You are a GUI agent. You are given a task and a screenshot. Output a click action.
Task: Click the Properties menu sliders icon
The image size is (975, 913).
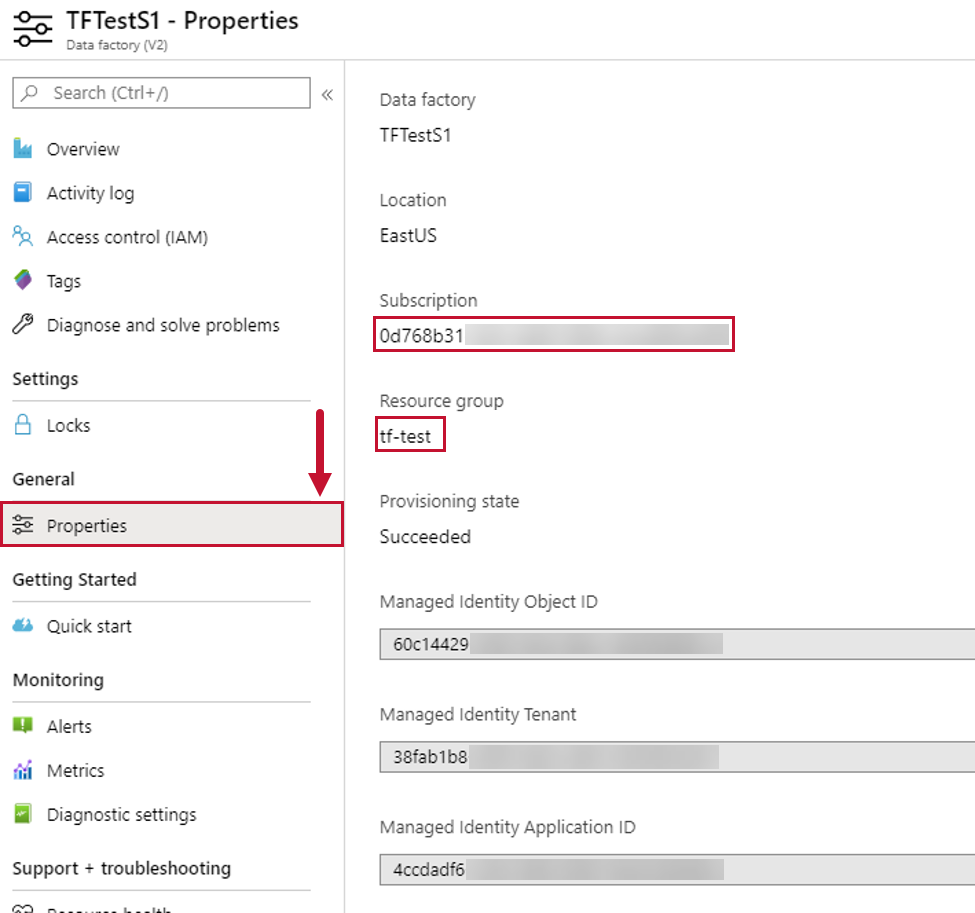[23, 525]
